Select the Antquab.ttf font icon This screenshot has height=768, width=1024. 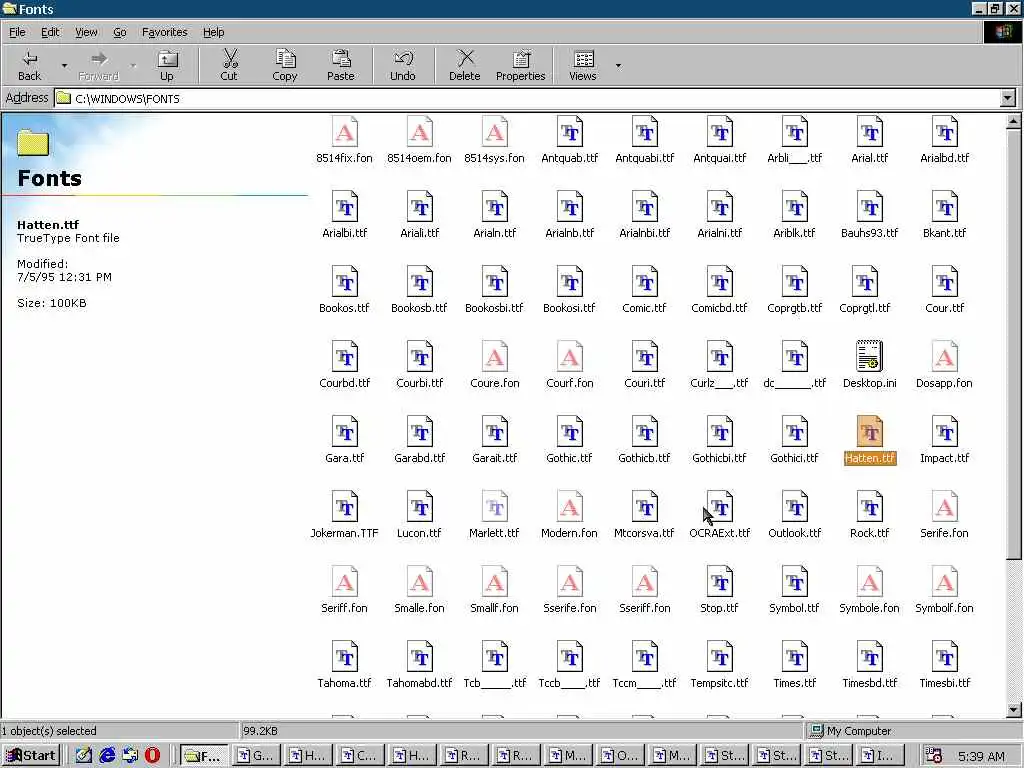(x=569, y=132)
